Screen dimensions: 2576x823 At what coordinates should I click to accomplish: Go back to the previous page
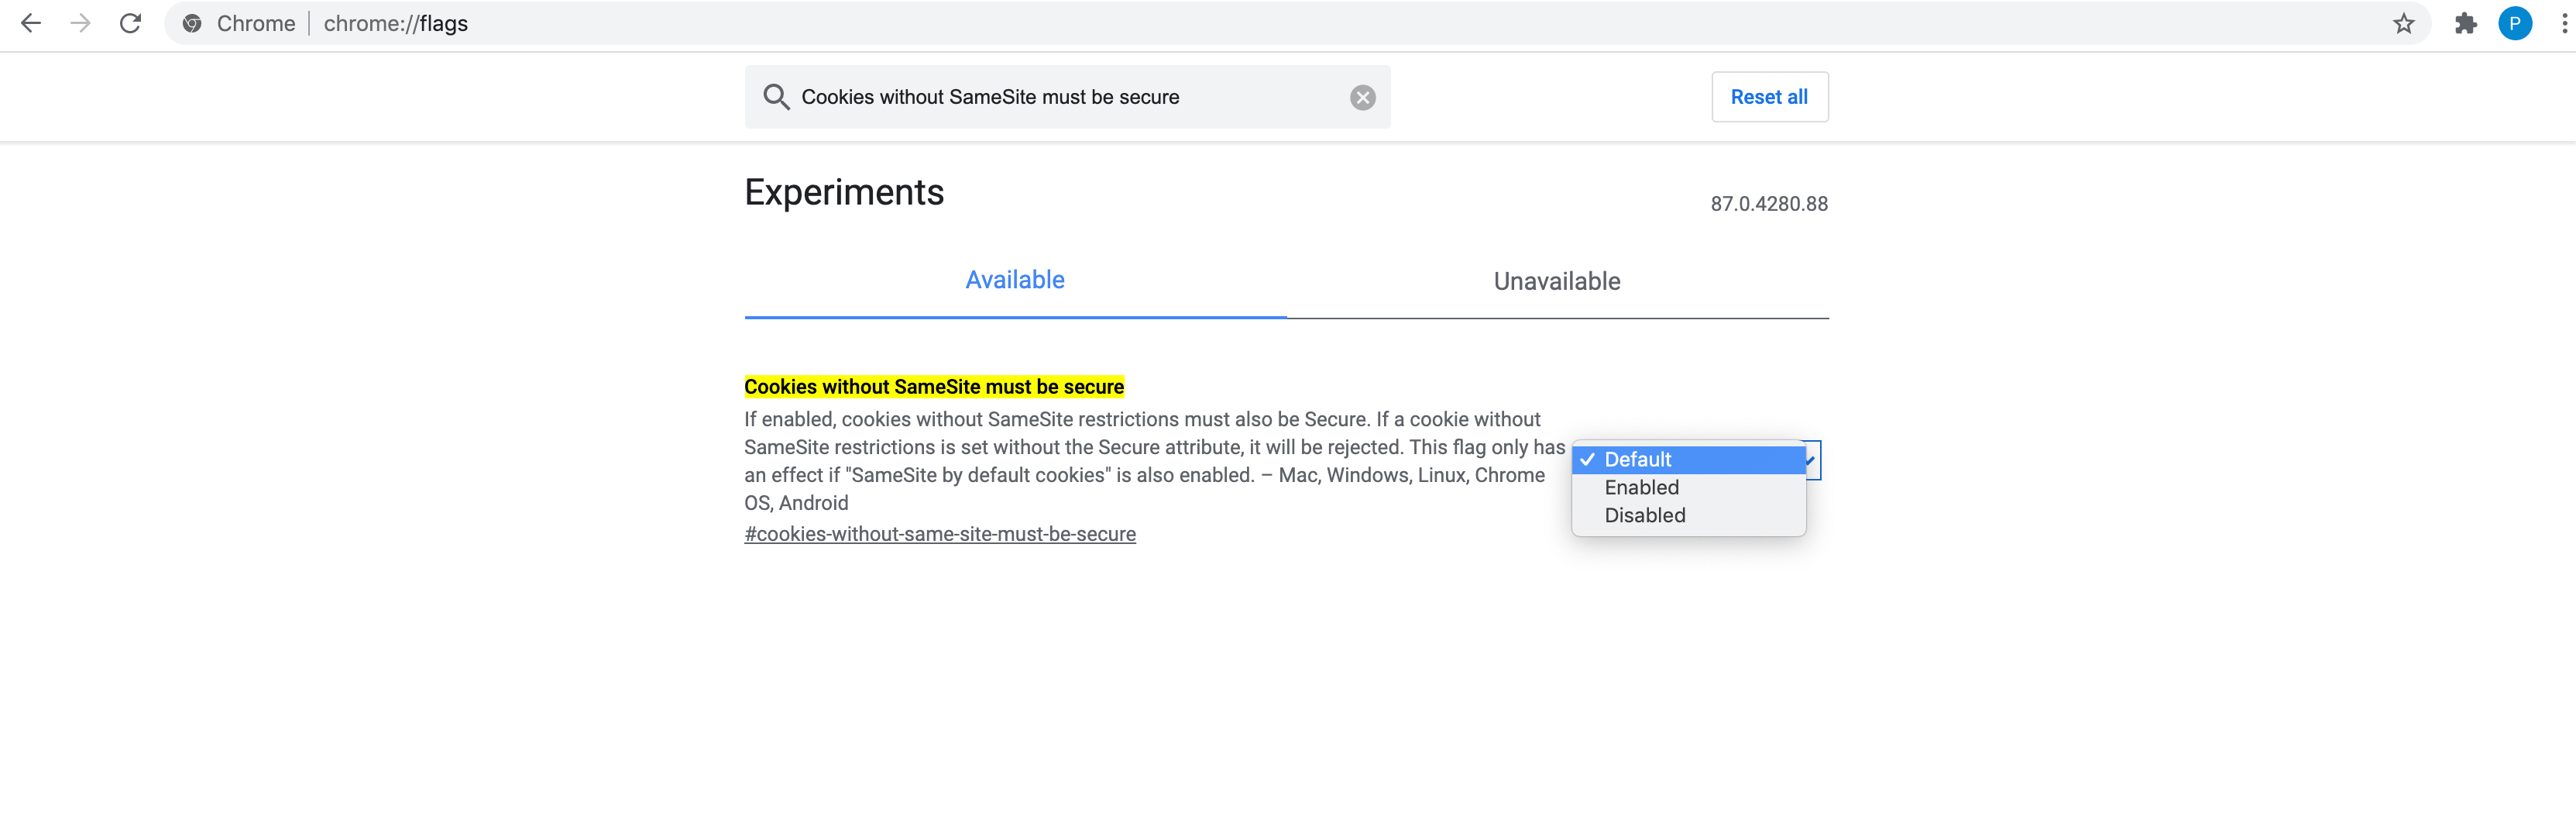31,23
